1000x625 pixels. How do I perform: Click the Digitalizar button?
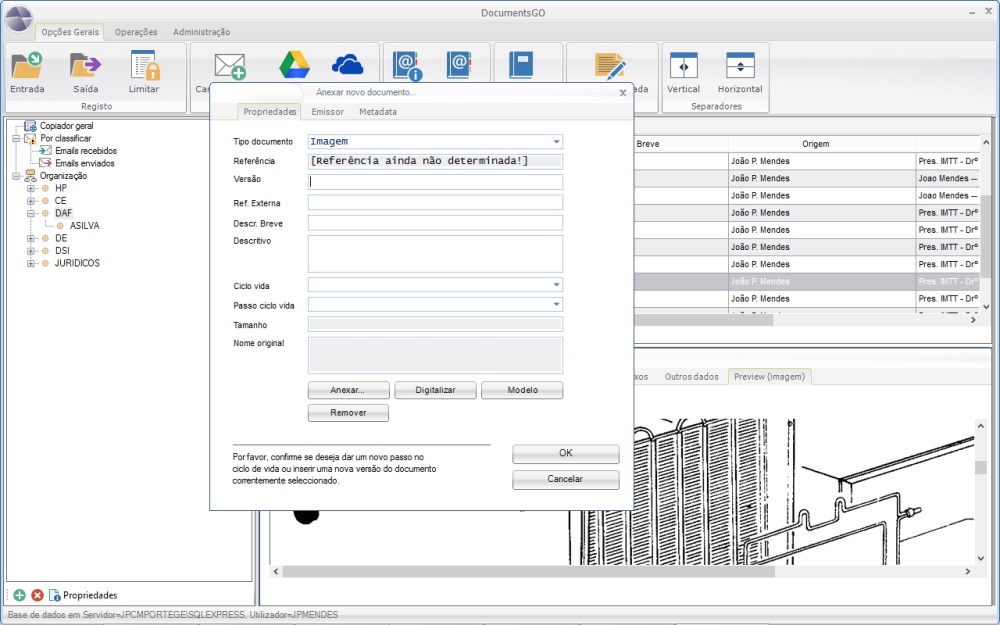click(435, 390)
